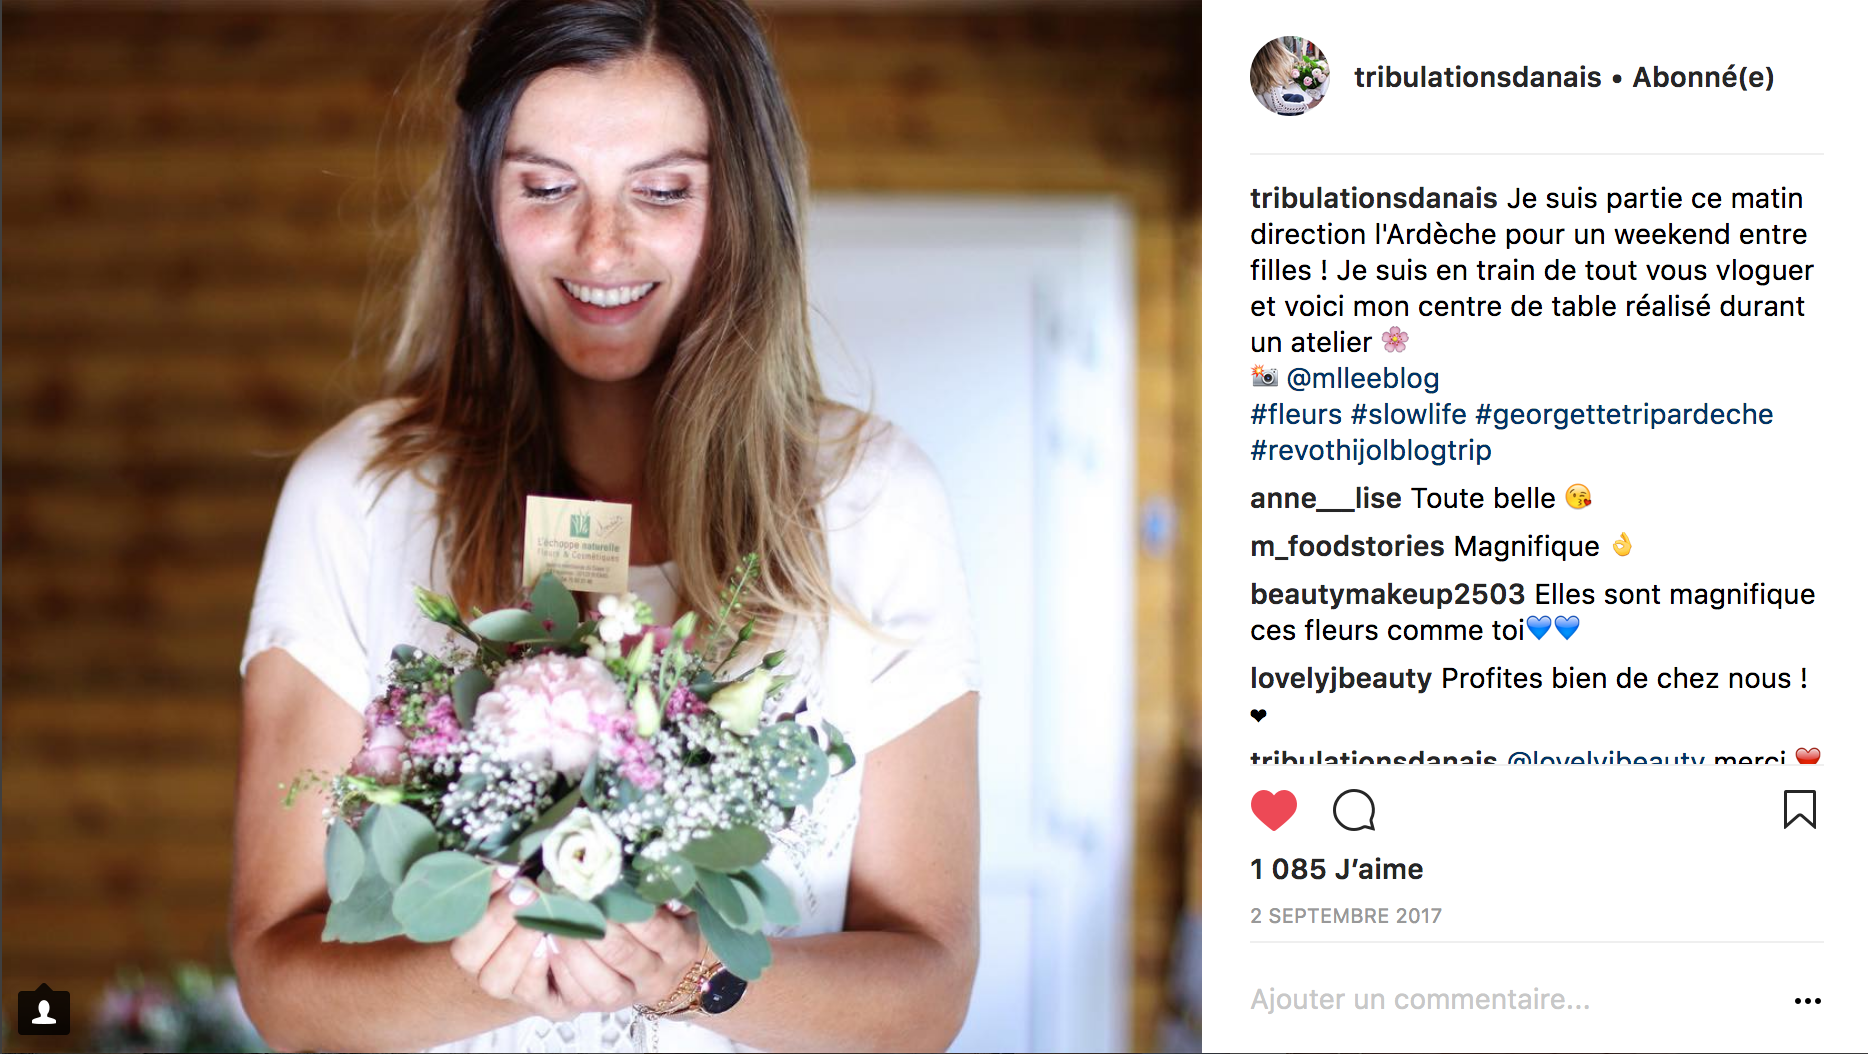Save the post with the bookmark icon
Viewport: 1868px width, 1054px height.
click(x=1799, y=809)
